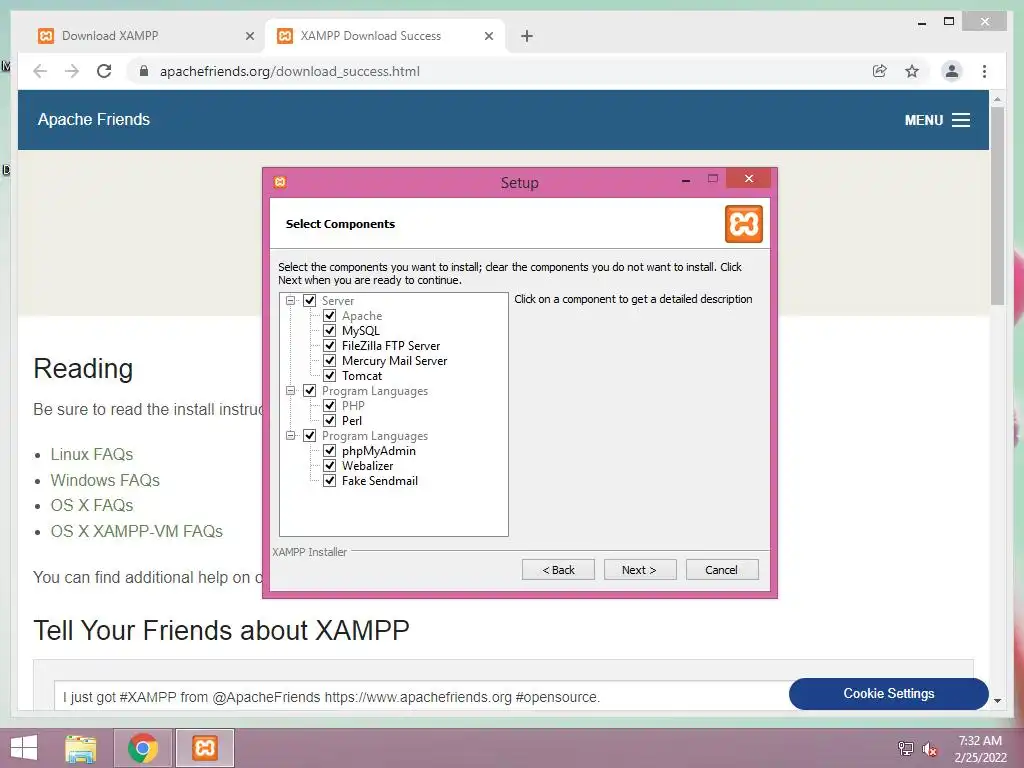Image resolution: width=1024 pixels, height=768 pixels.
Task: Click the tweet text field
Action: pyautogui.click(x=421, y=696)
